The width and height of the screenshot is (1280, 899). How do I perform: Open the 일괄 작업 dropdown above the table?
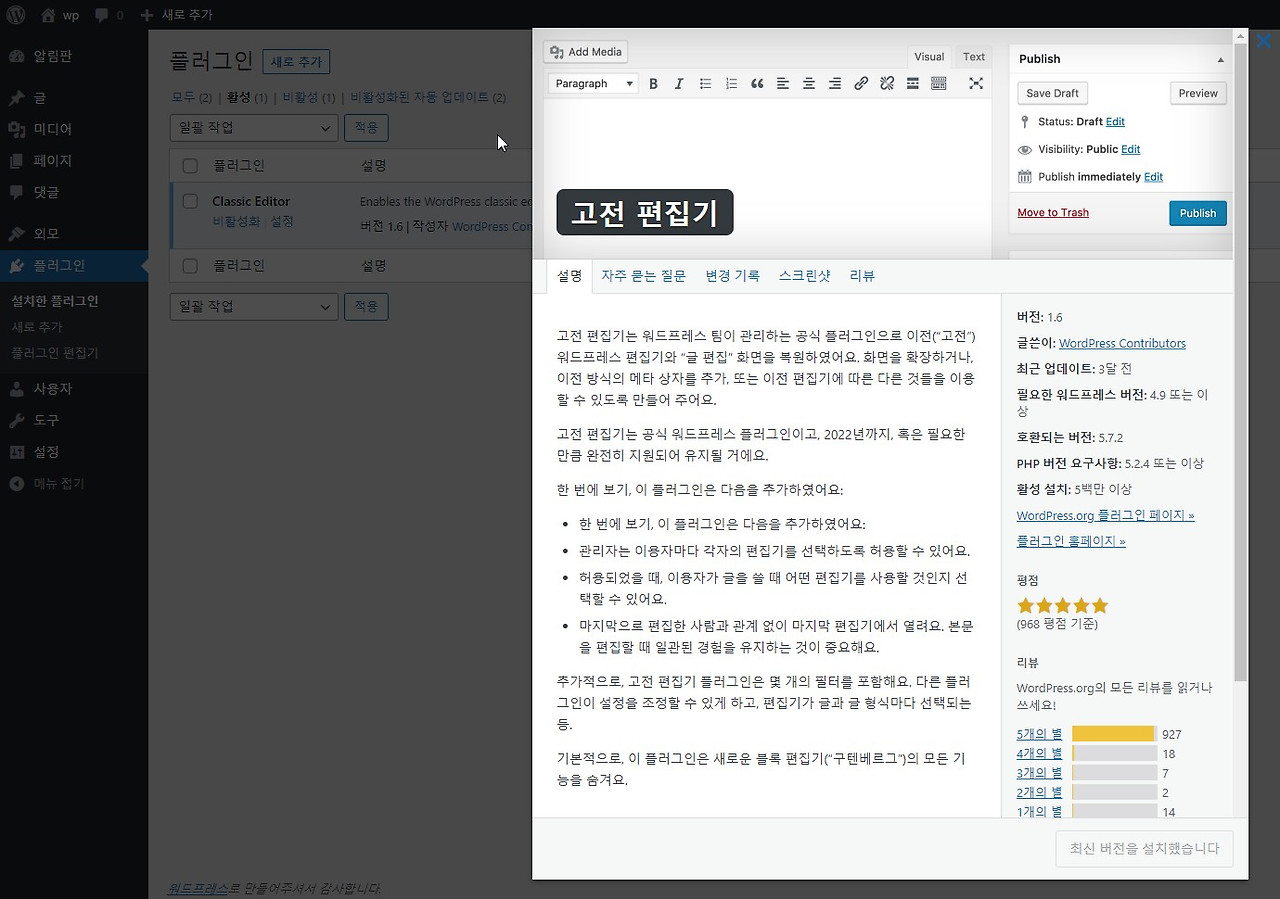point(254,128)
